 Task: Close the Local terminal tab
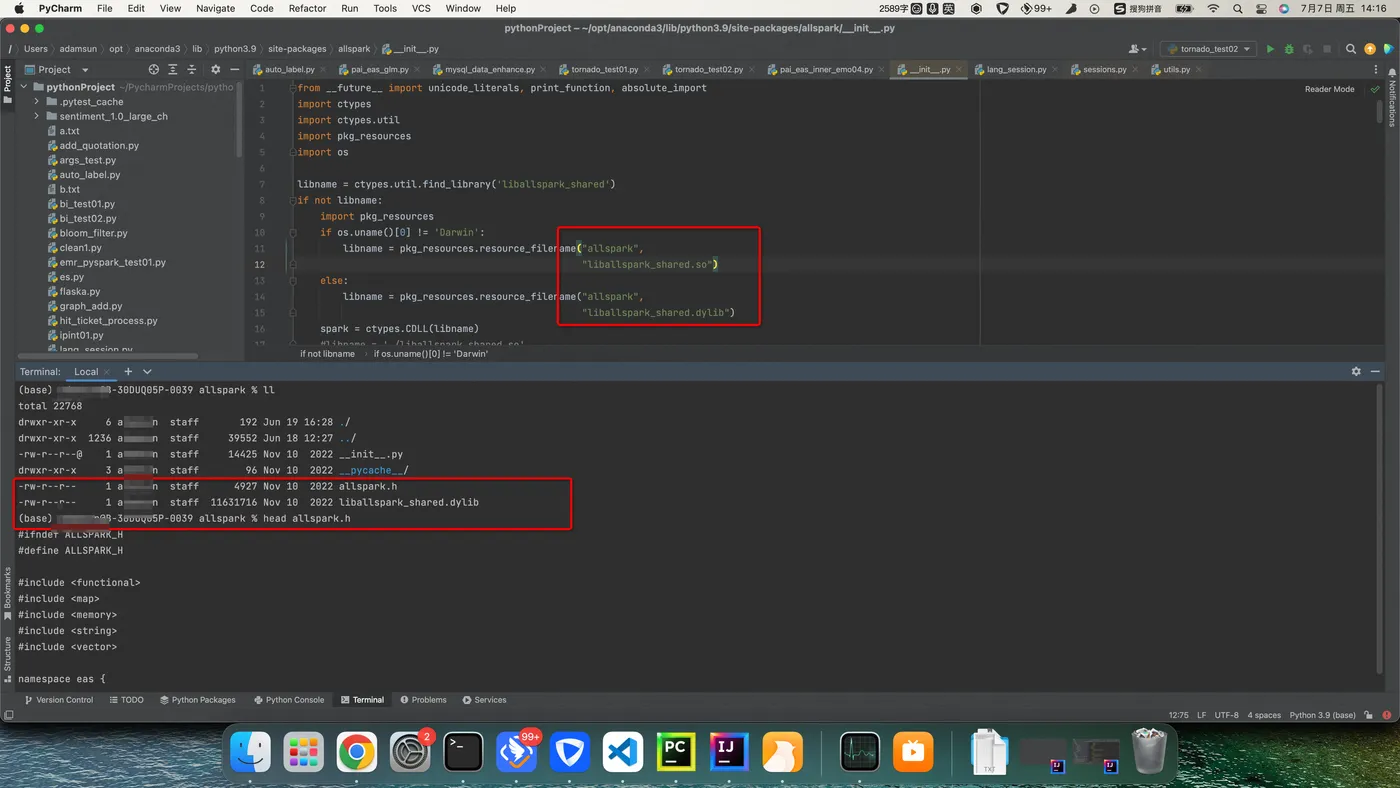[107, 372]
